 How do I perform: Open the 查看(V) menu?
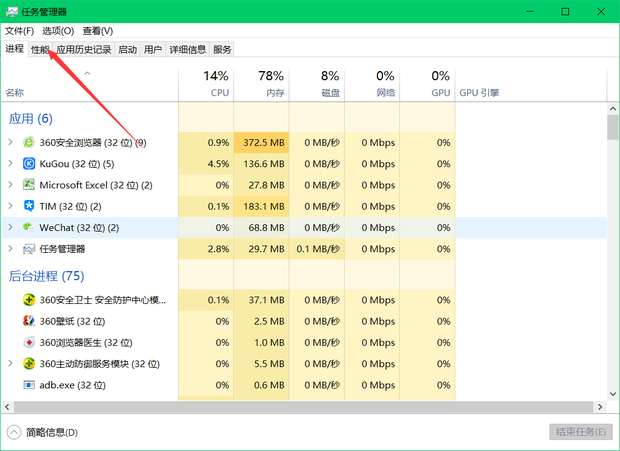(98, 31)
